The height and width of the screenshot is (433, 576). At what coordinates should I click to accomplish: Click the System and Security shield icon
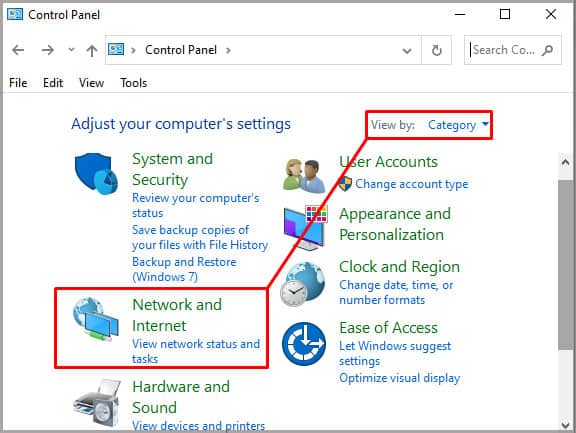click(96, 173)
